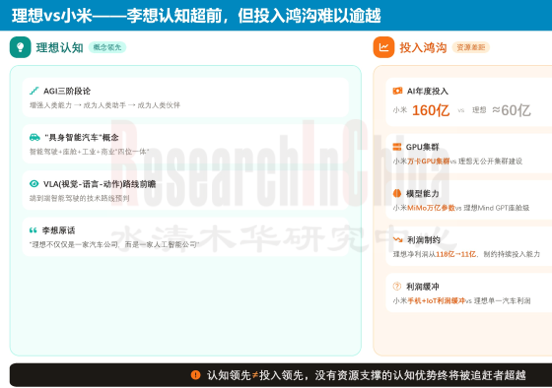Viewport: 552px width, 388px height.
Task: Click the 利润制约 card title
Action: point(423,240)
